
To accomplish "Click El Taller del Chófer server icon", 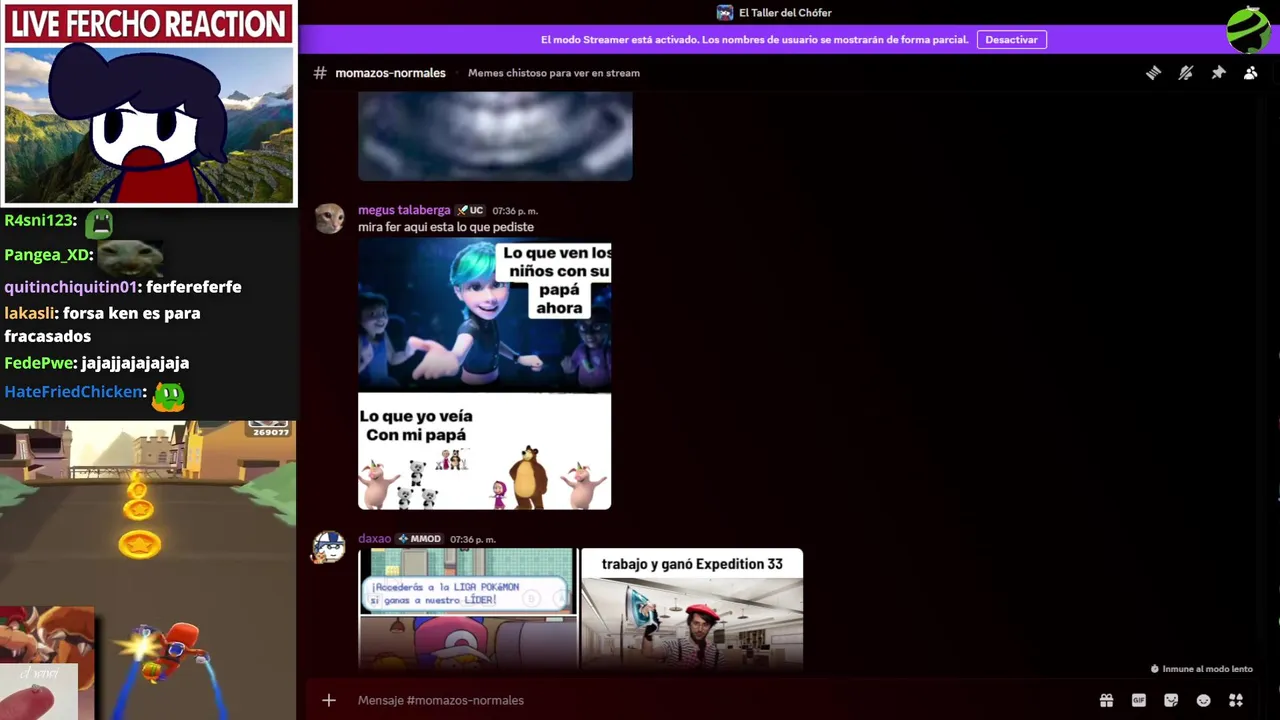I will point(725,13).
